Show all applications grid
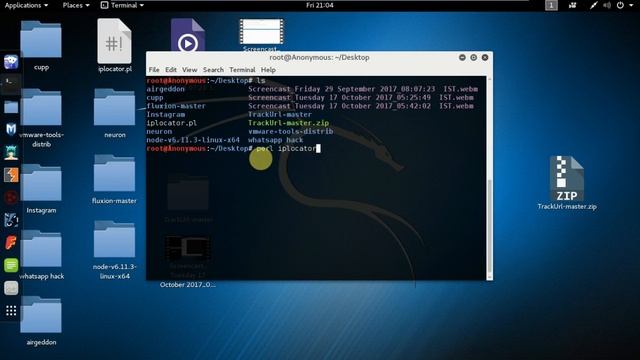 point(11,311)
